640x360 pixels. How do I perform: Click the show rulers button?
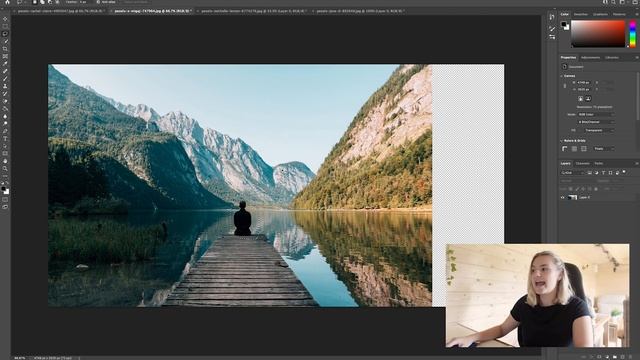(565, 149)
